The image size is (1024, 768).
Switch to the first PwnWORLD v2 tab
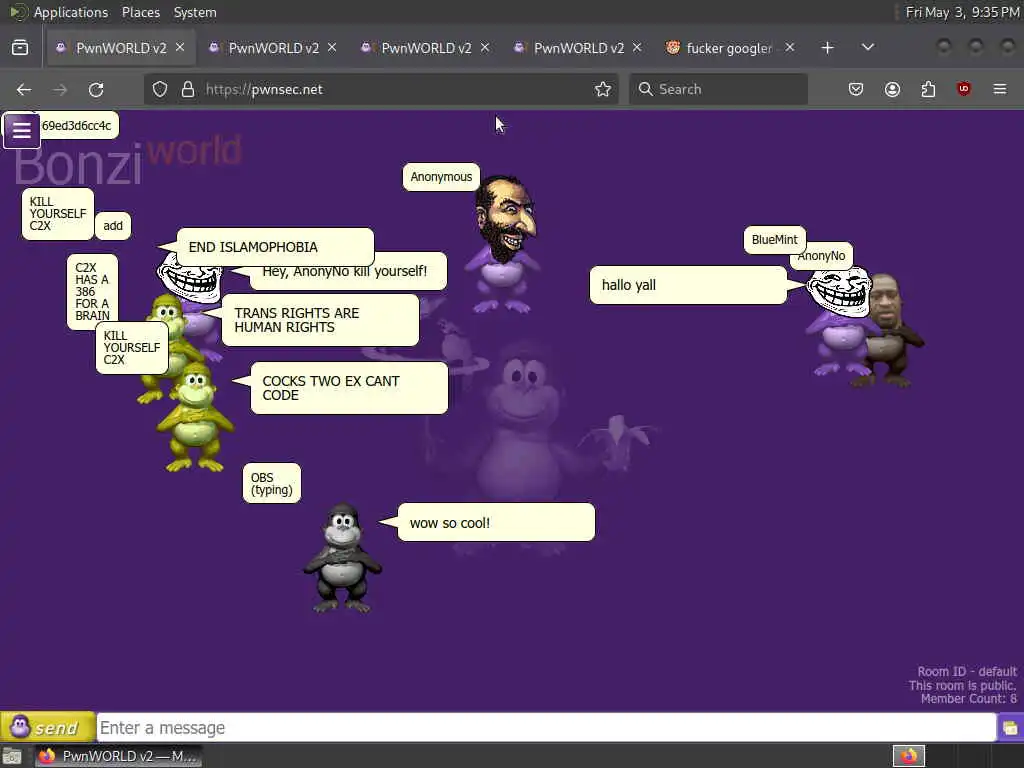point(121,48)
